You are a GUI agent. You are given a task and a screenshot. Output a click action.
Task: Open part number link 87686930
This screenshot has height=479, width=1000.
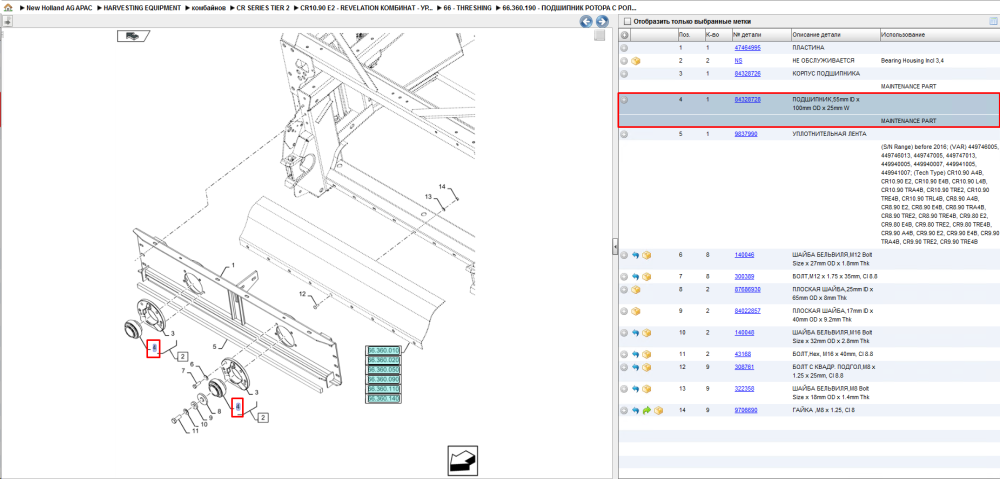747,289
